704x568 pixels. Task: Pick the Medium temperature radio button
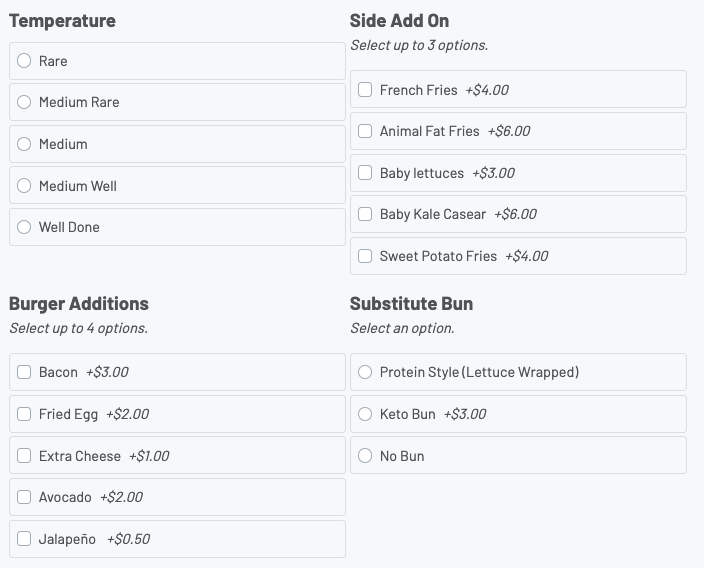tap(24, 144)
